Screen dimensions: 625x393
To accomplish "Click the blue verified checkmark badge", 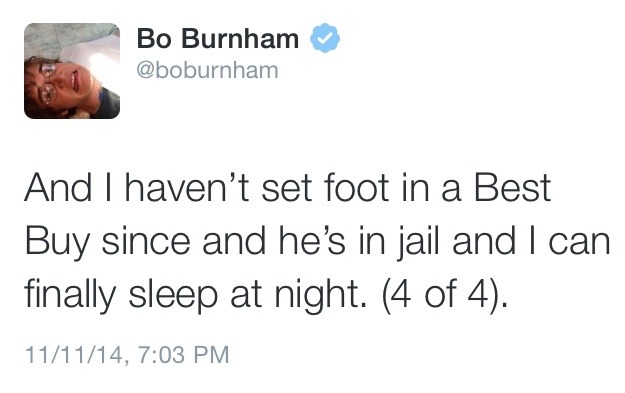I will [x=325, y=38].
